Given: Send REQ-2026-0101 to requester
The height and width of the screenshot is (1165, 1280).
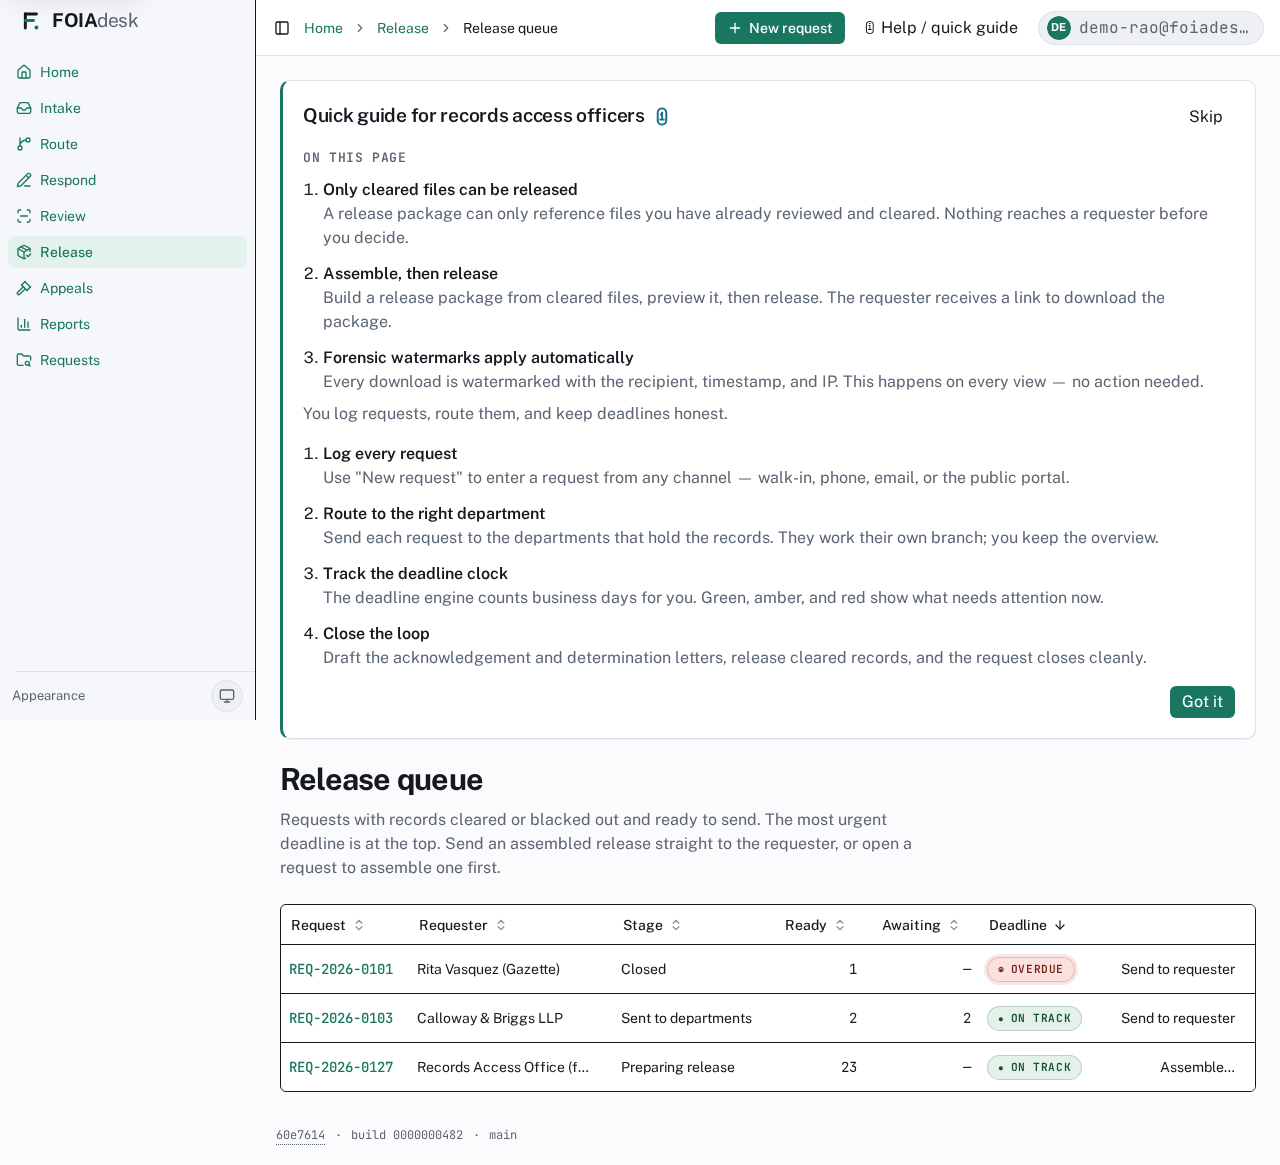Looking at the screenshot, I should pos(1177,969).
